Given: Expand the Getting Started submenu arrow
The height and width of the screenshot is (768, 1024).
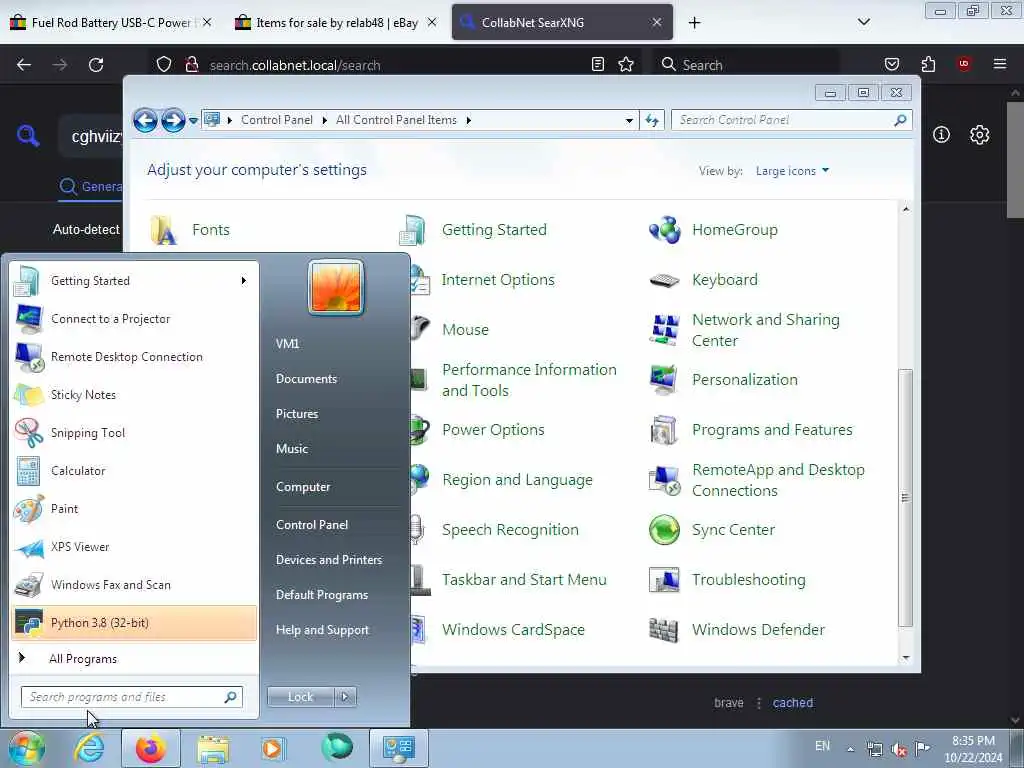Looking at the screenshot, I should [244, 281].
